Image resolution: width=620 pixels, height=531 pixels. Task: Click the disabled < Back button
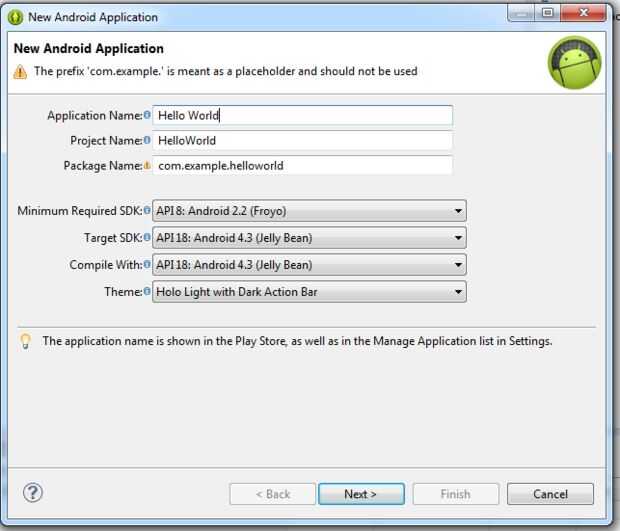point(272,494)
